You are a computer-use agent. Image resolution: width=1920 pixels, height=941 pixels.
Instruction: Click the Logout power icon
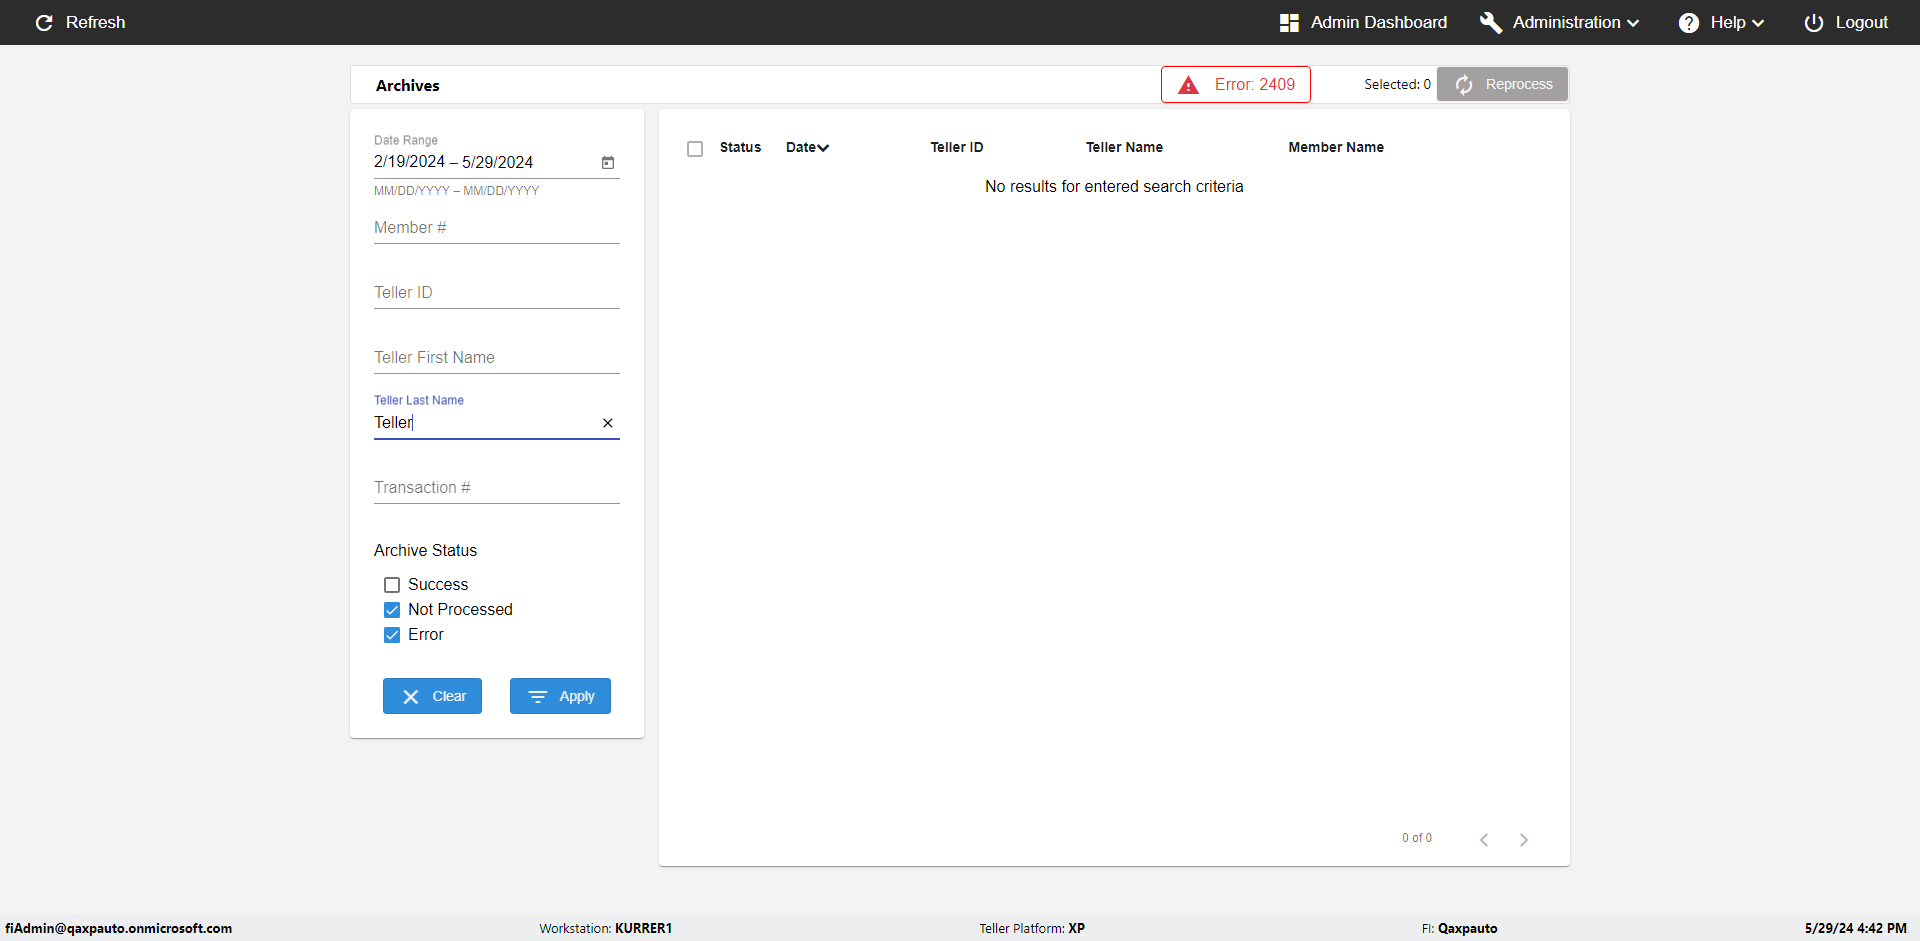click(1814, 22)
